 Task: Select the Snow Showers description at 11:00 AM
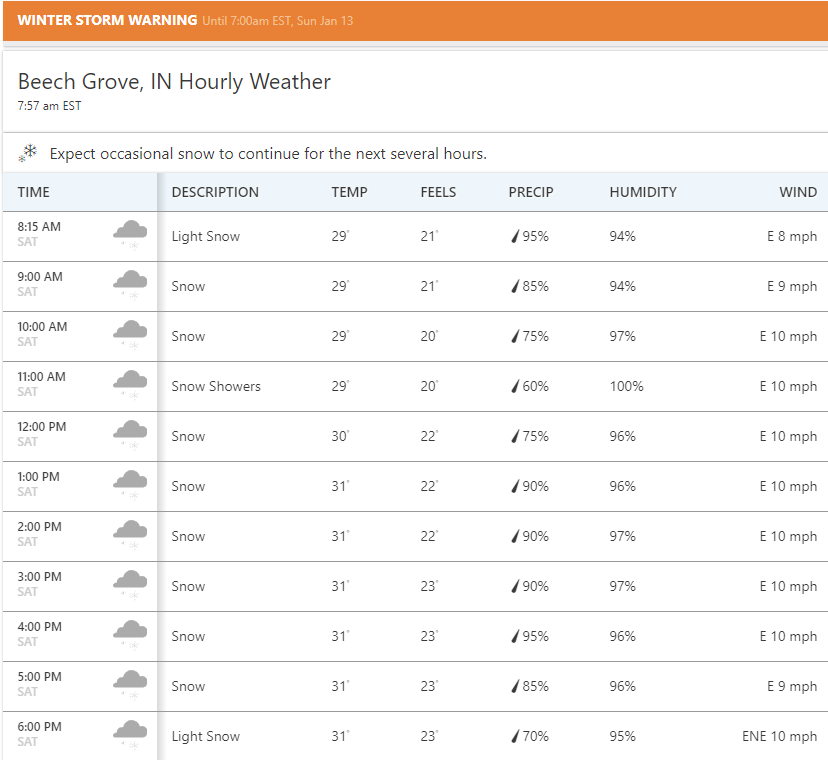click(x=216, y=386)
